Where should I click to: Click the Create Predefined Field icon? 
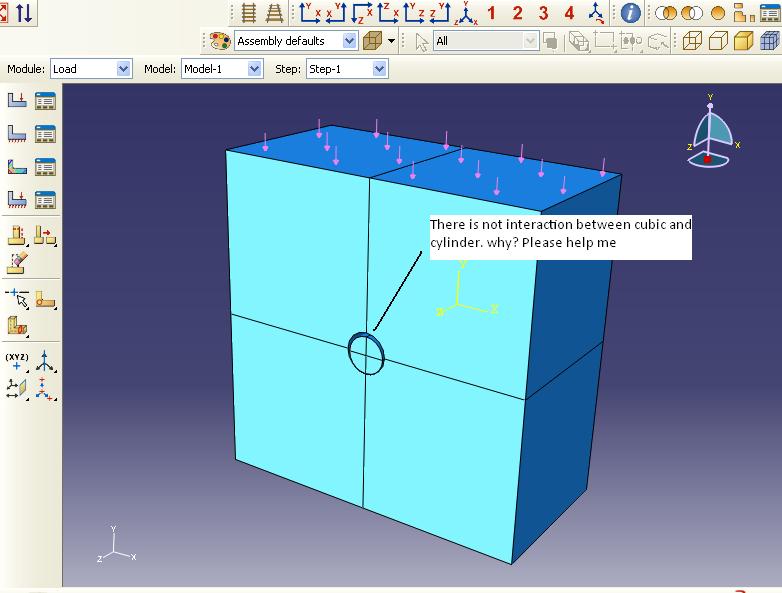click(x=18, y=166)
